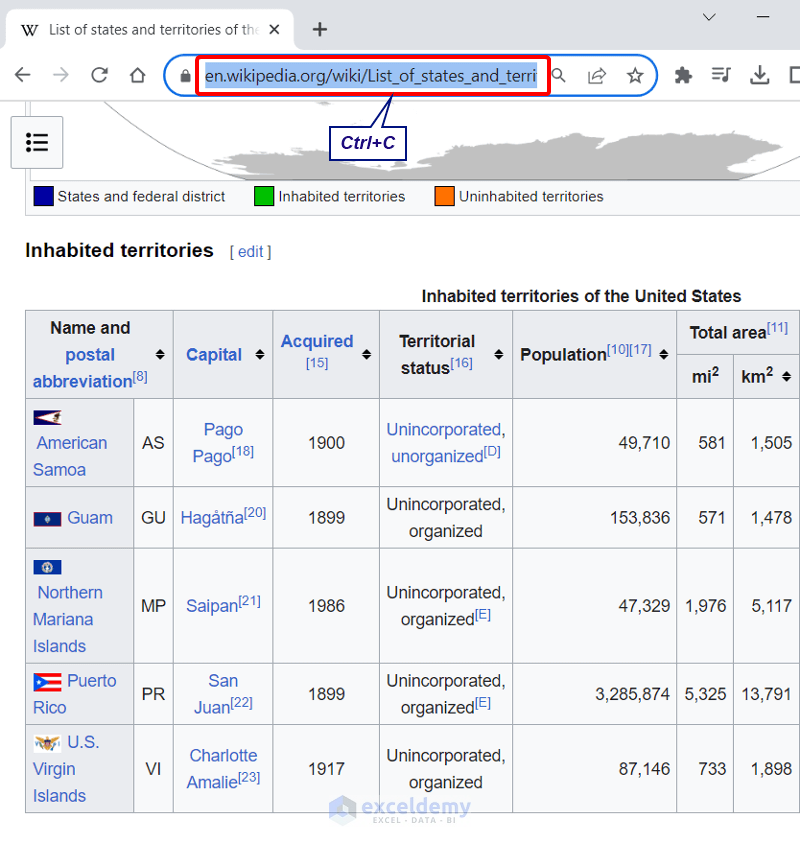Open the media controls icon
The width and height of the screenshot is (800, 842).
(x=721, y=75)
